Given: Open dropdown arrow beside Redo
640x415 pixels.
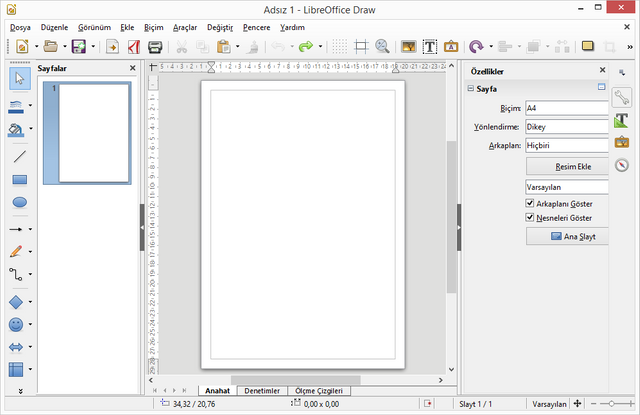Looking at the screenshot, I should point(320,47).
